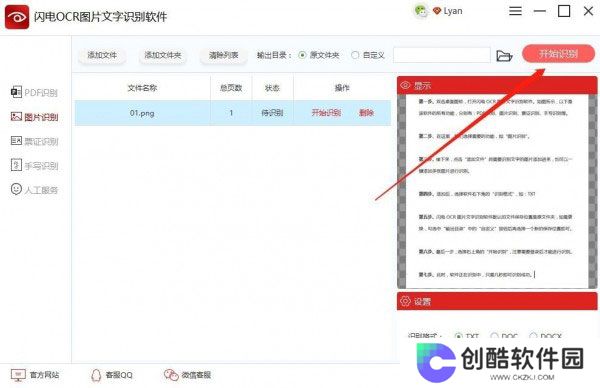Switch to 票证识别 mode

click(34, 141)
